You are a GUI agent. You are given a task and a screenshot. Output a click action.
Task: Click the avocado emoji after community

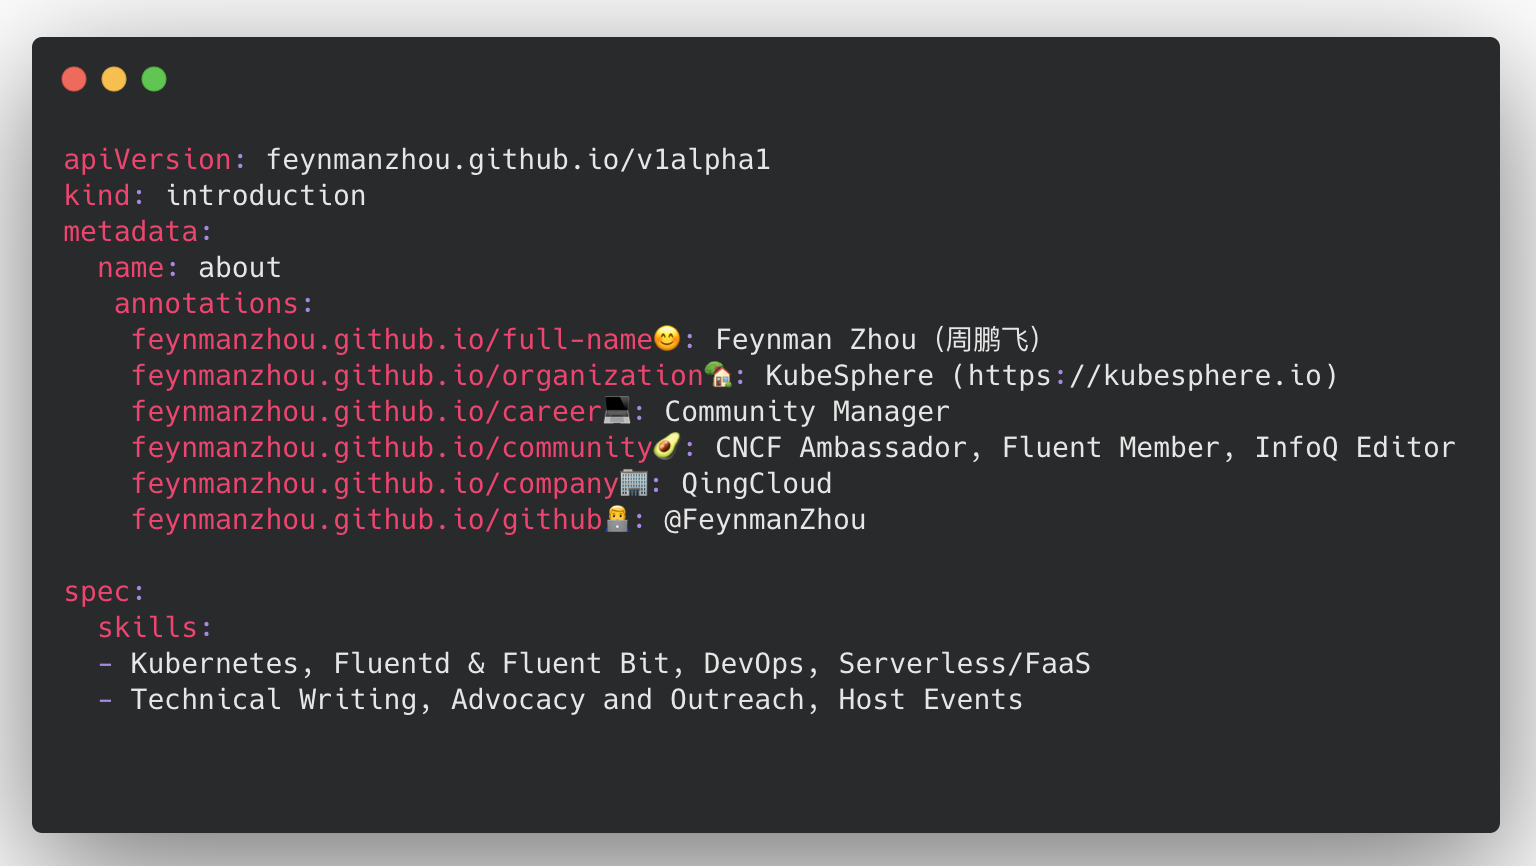click(667, 446)
